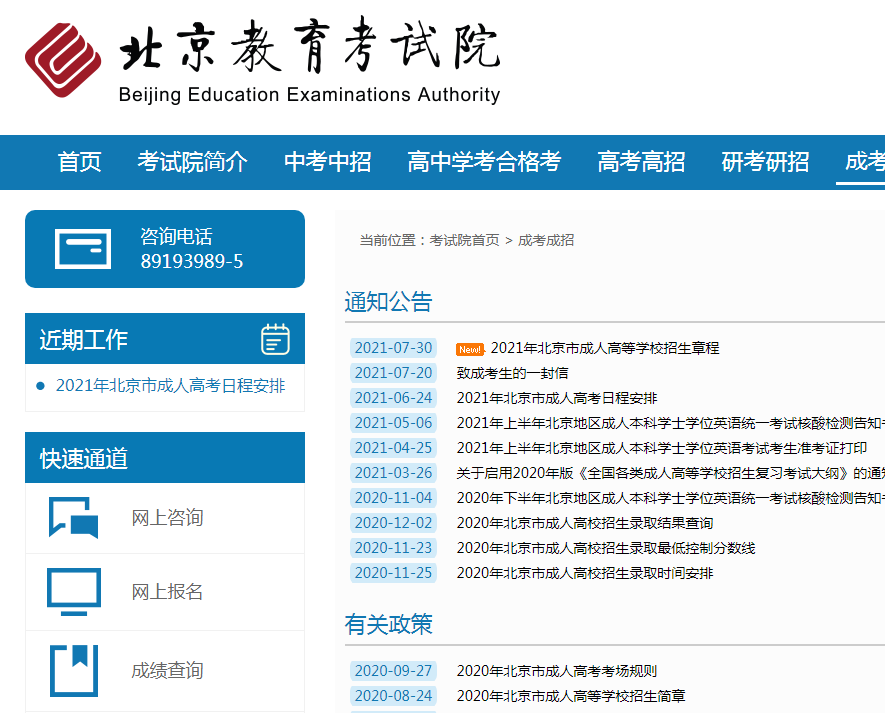
Task: Open the 成绩查询 quick link
Action: pyautogui.click(x=167, y=671)
